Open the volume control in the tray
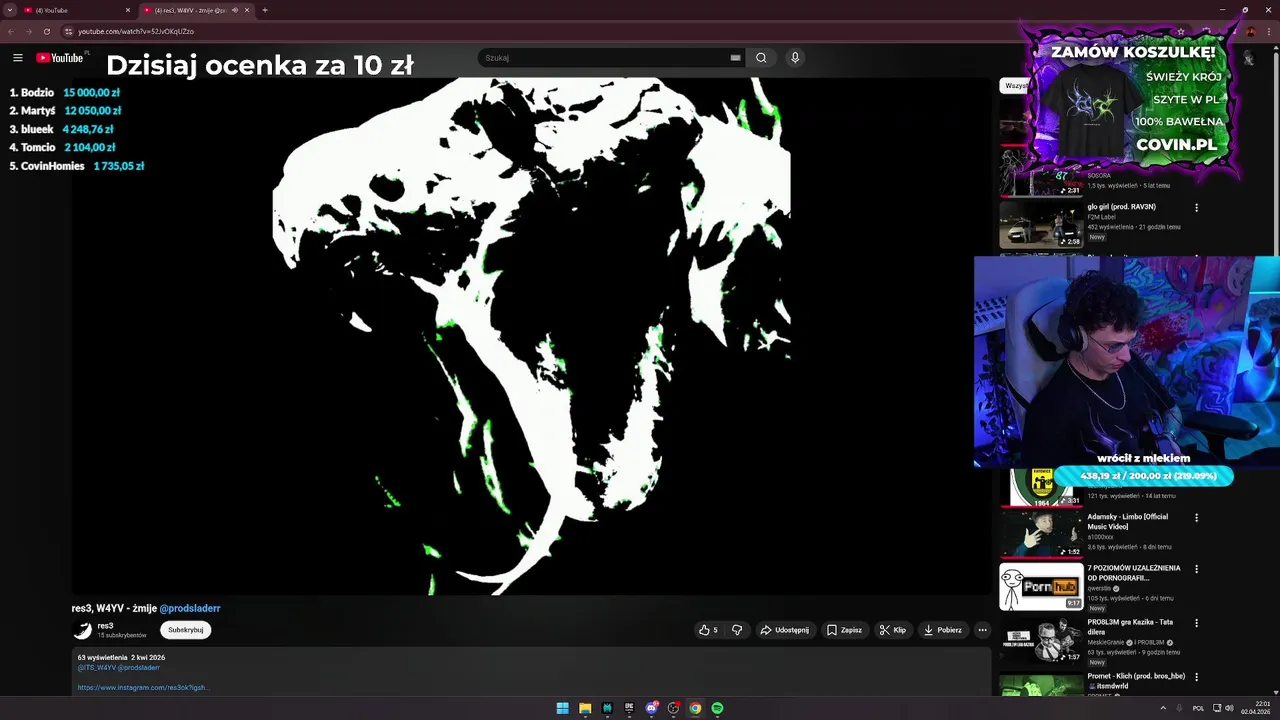Image resolution: width=1280 pixels, height=720 pixels. (x=1229, y=708)
